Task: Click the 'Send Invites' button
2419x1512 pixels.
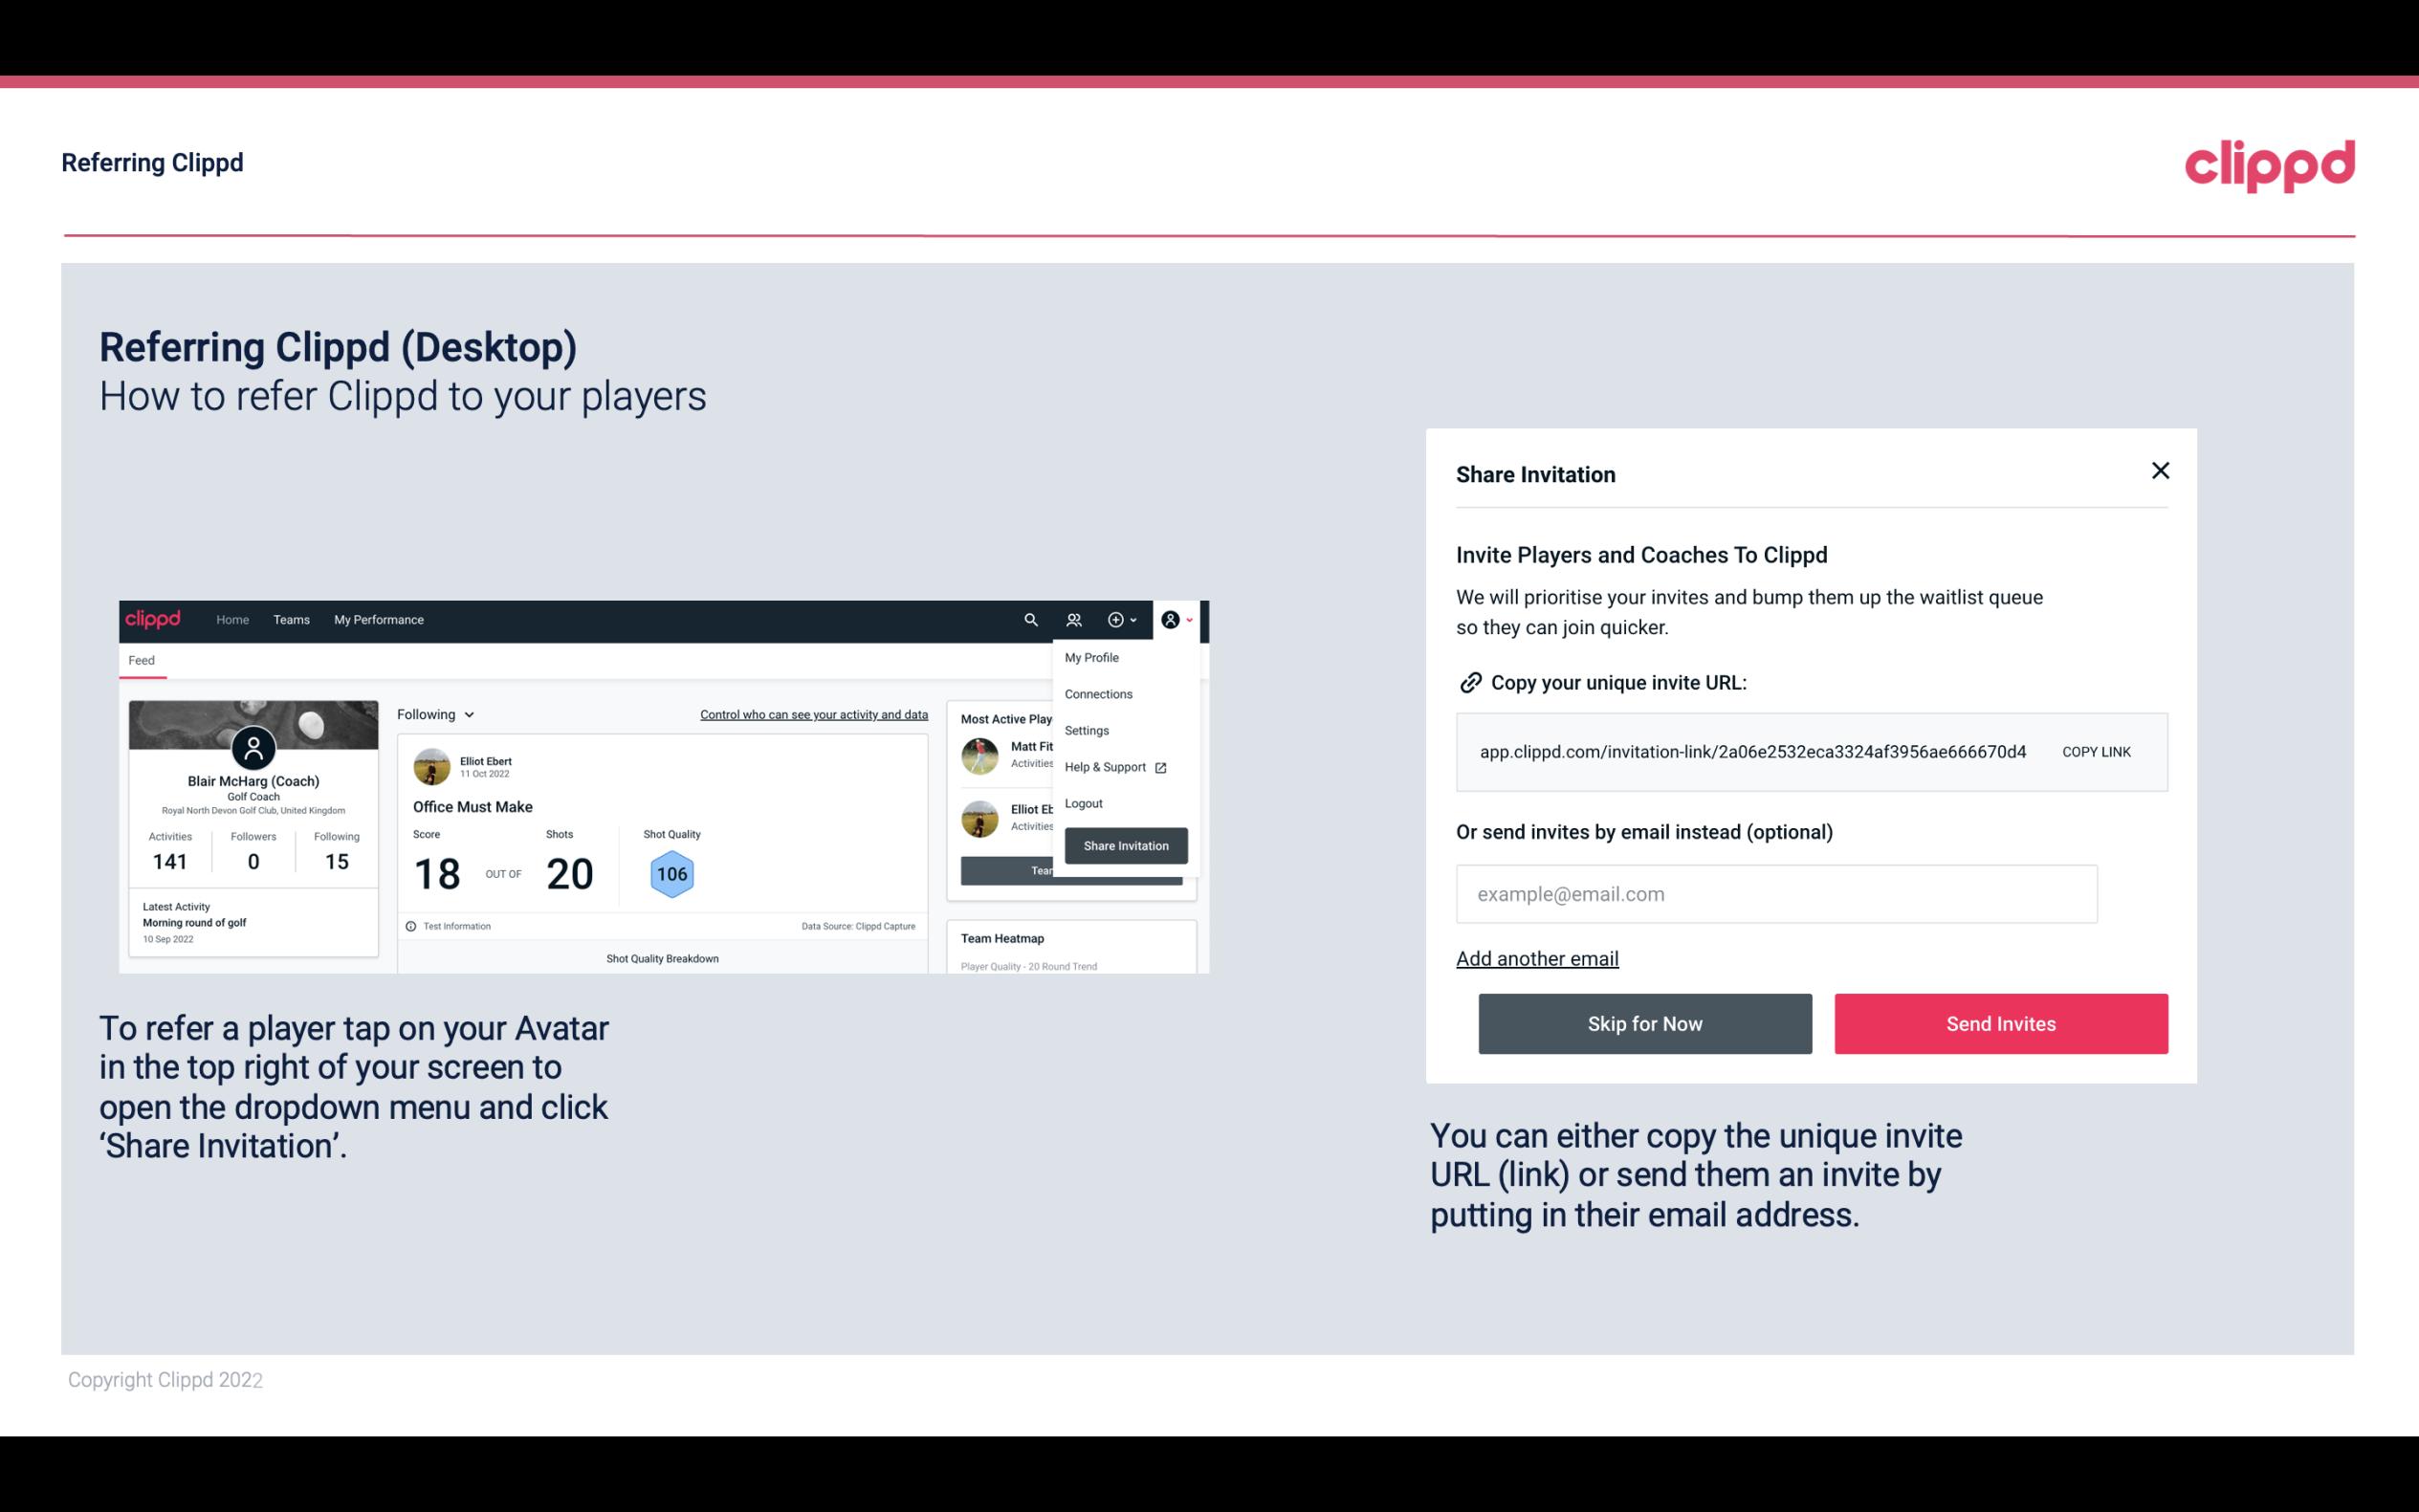Action: coord(2001,1024)
